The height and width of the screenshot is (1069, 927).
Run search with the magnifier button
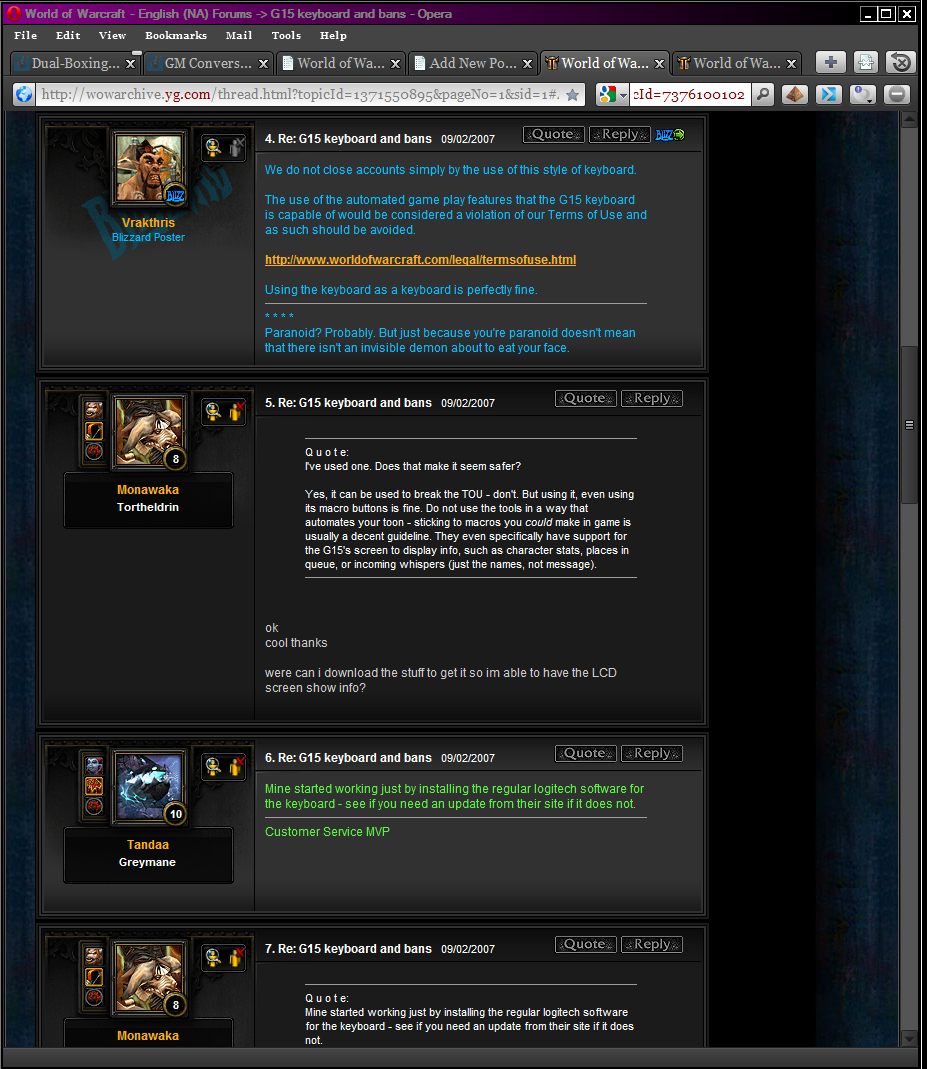763,94
